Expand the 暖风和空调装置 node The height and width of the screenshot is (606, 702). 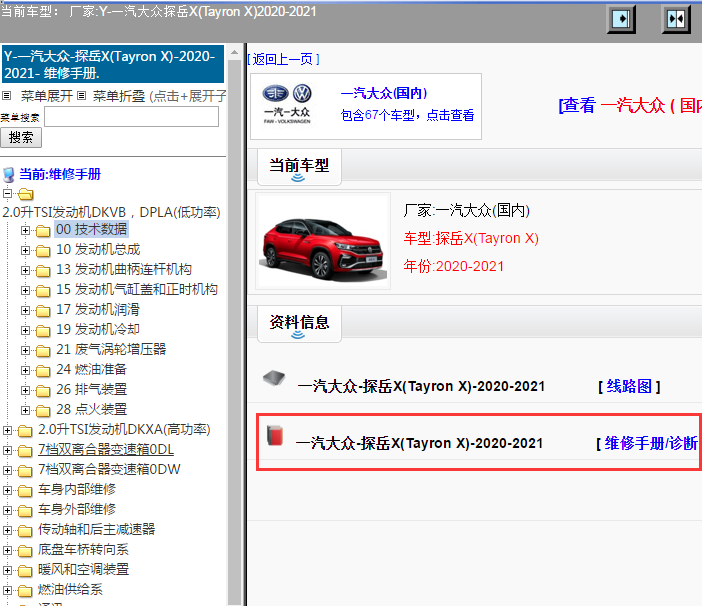click(7, 570)
